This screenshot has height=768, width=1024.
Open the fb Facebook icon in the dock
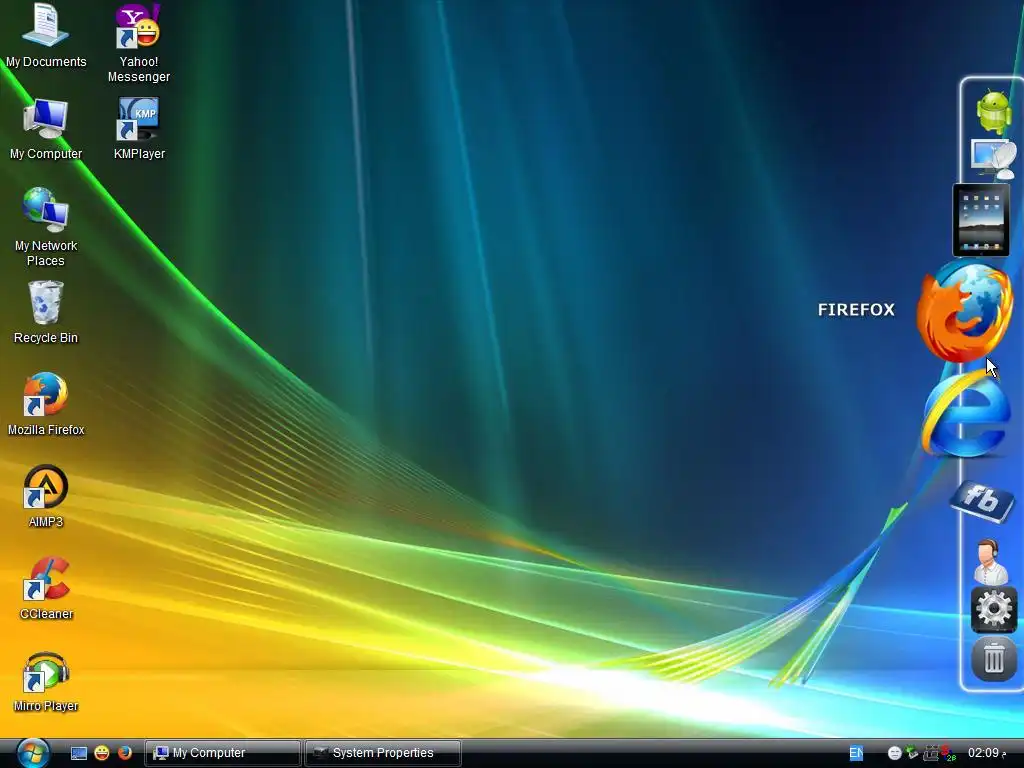tap(982, 502)
